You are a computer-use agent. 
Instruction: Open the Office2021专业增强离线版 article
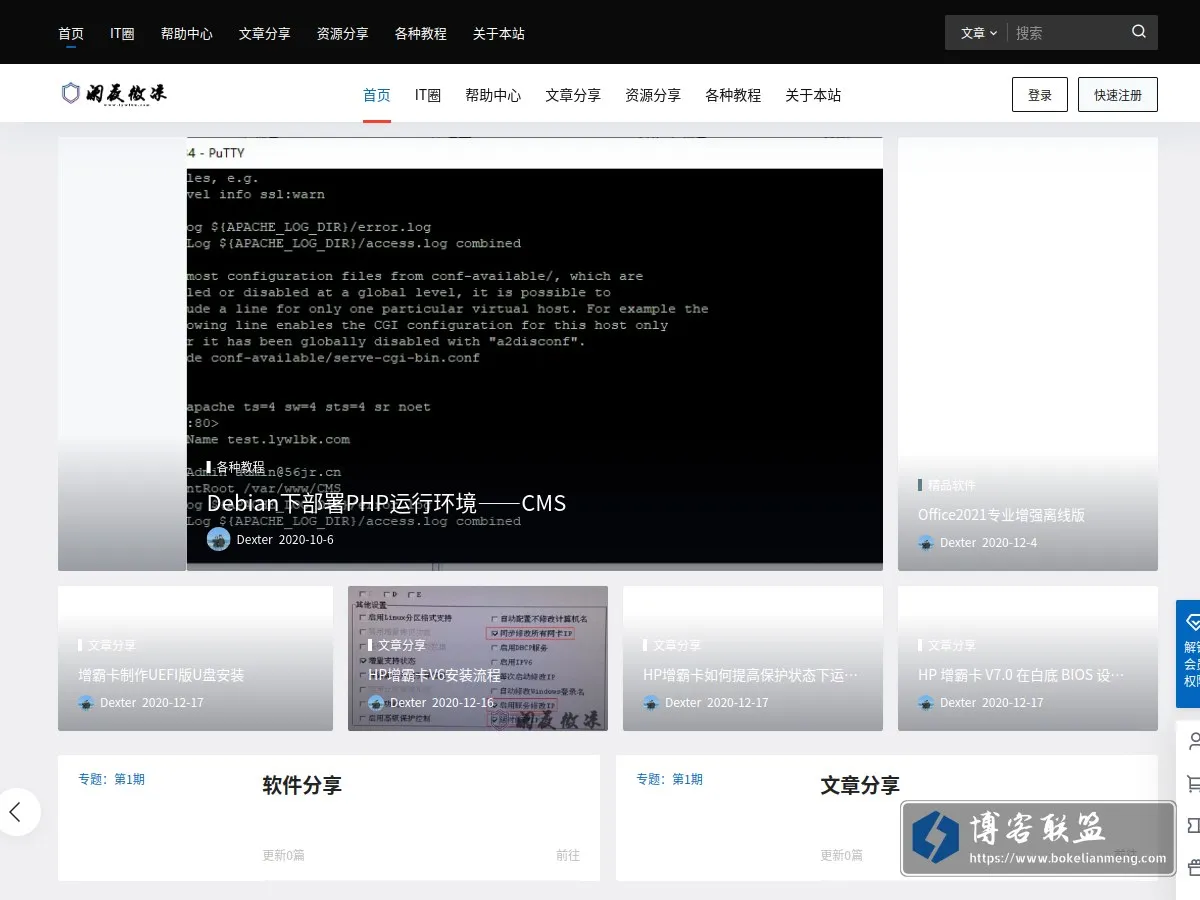[1001, 515]
